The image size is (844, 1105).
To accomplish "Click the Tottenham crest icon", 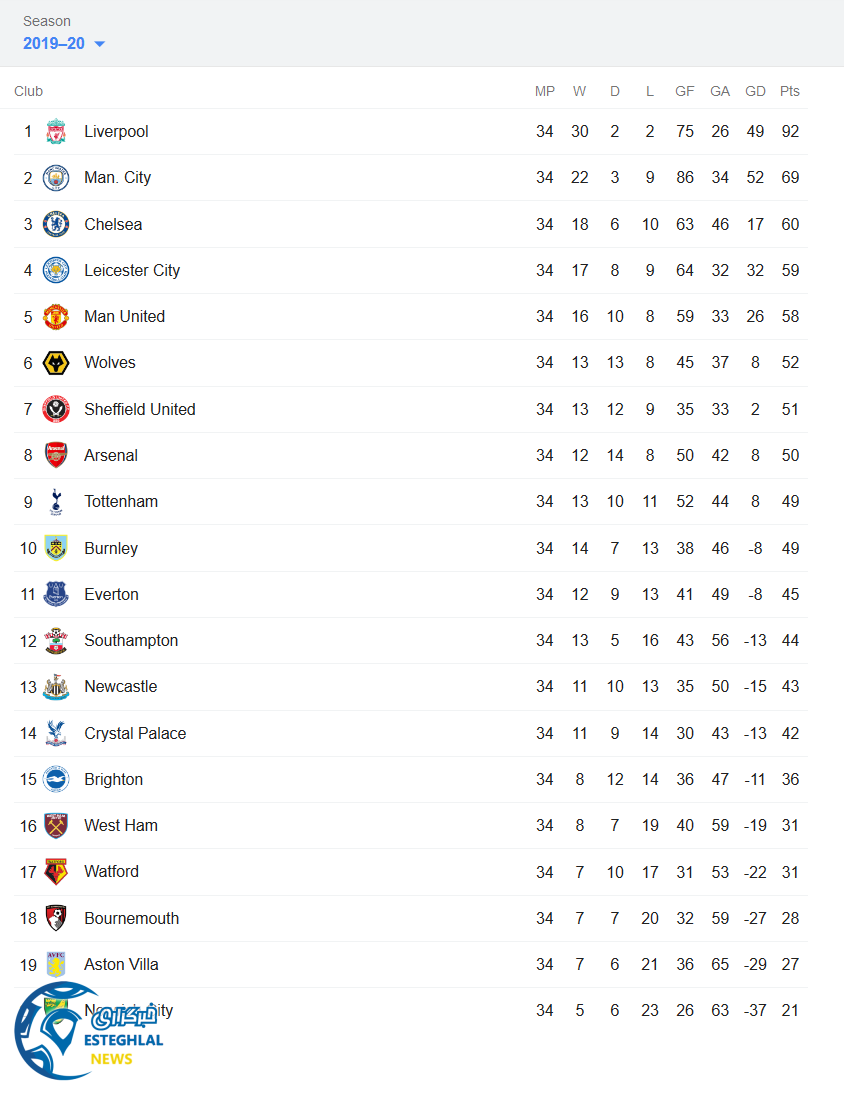I will [56, 502].
